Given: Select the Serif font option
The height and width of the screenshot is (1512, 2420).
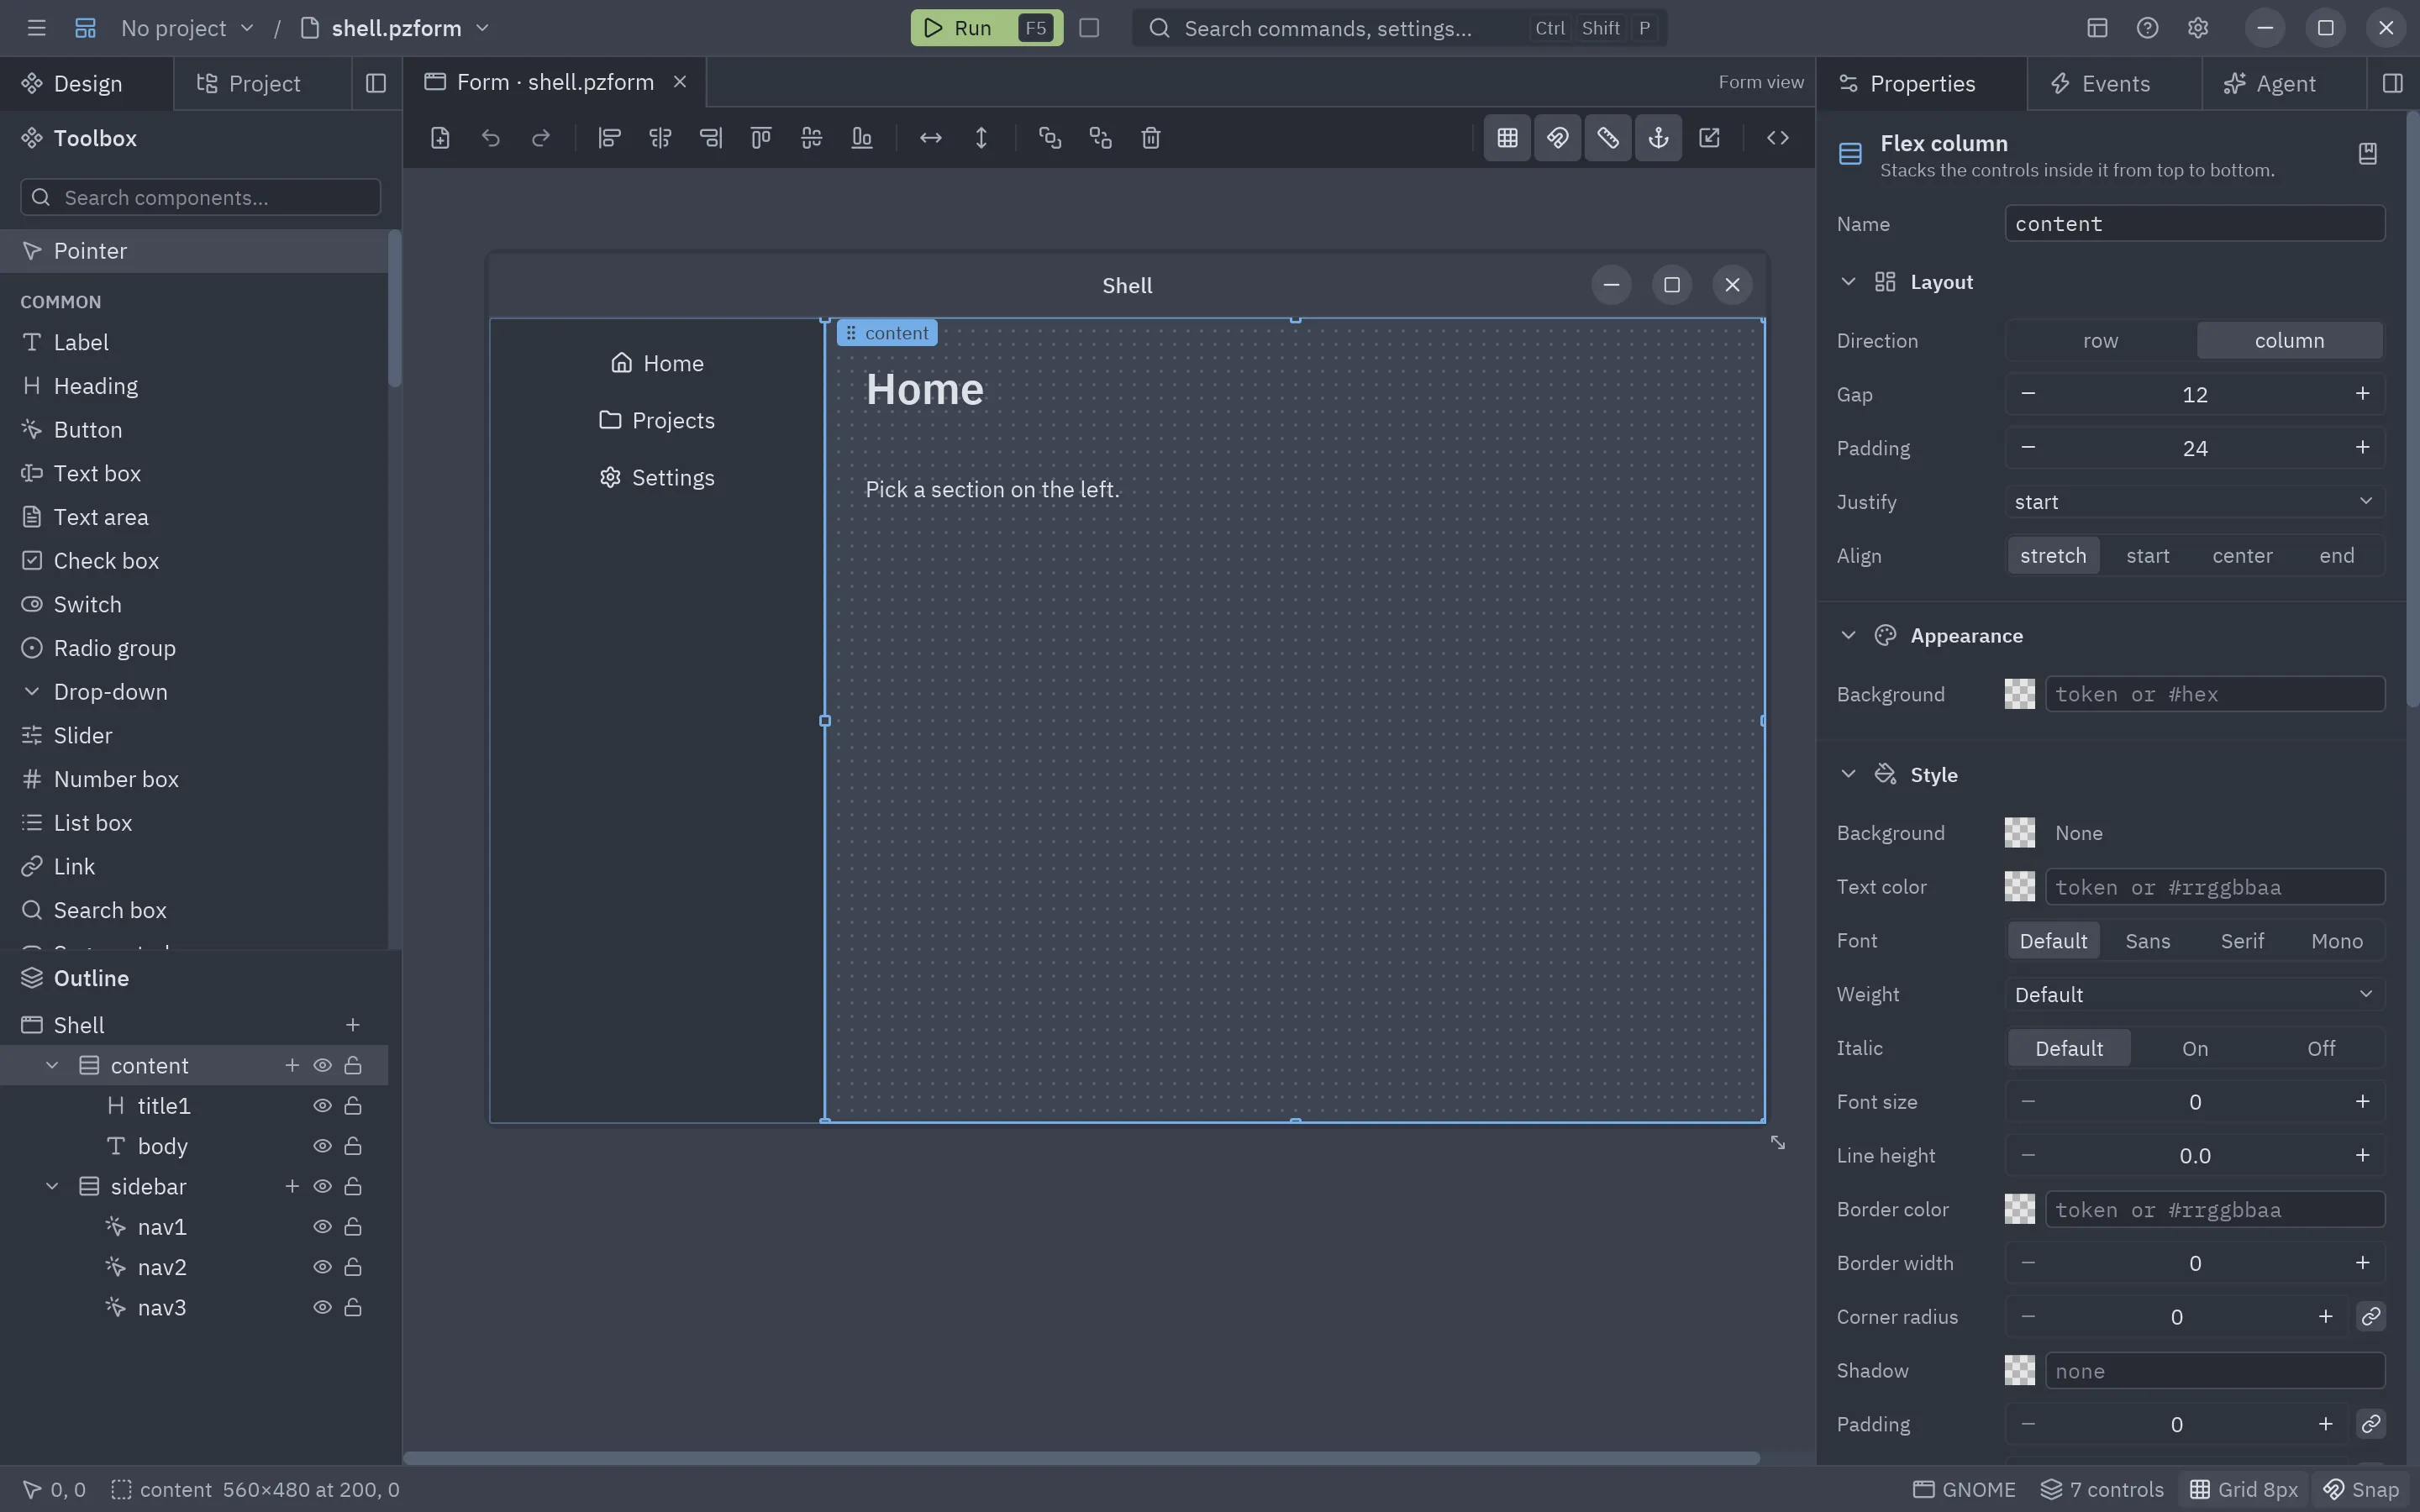Looking at the screenshot, I should (x=2242, y=941).
